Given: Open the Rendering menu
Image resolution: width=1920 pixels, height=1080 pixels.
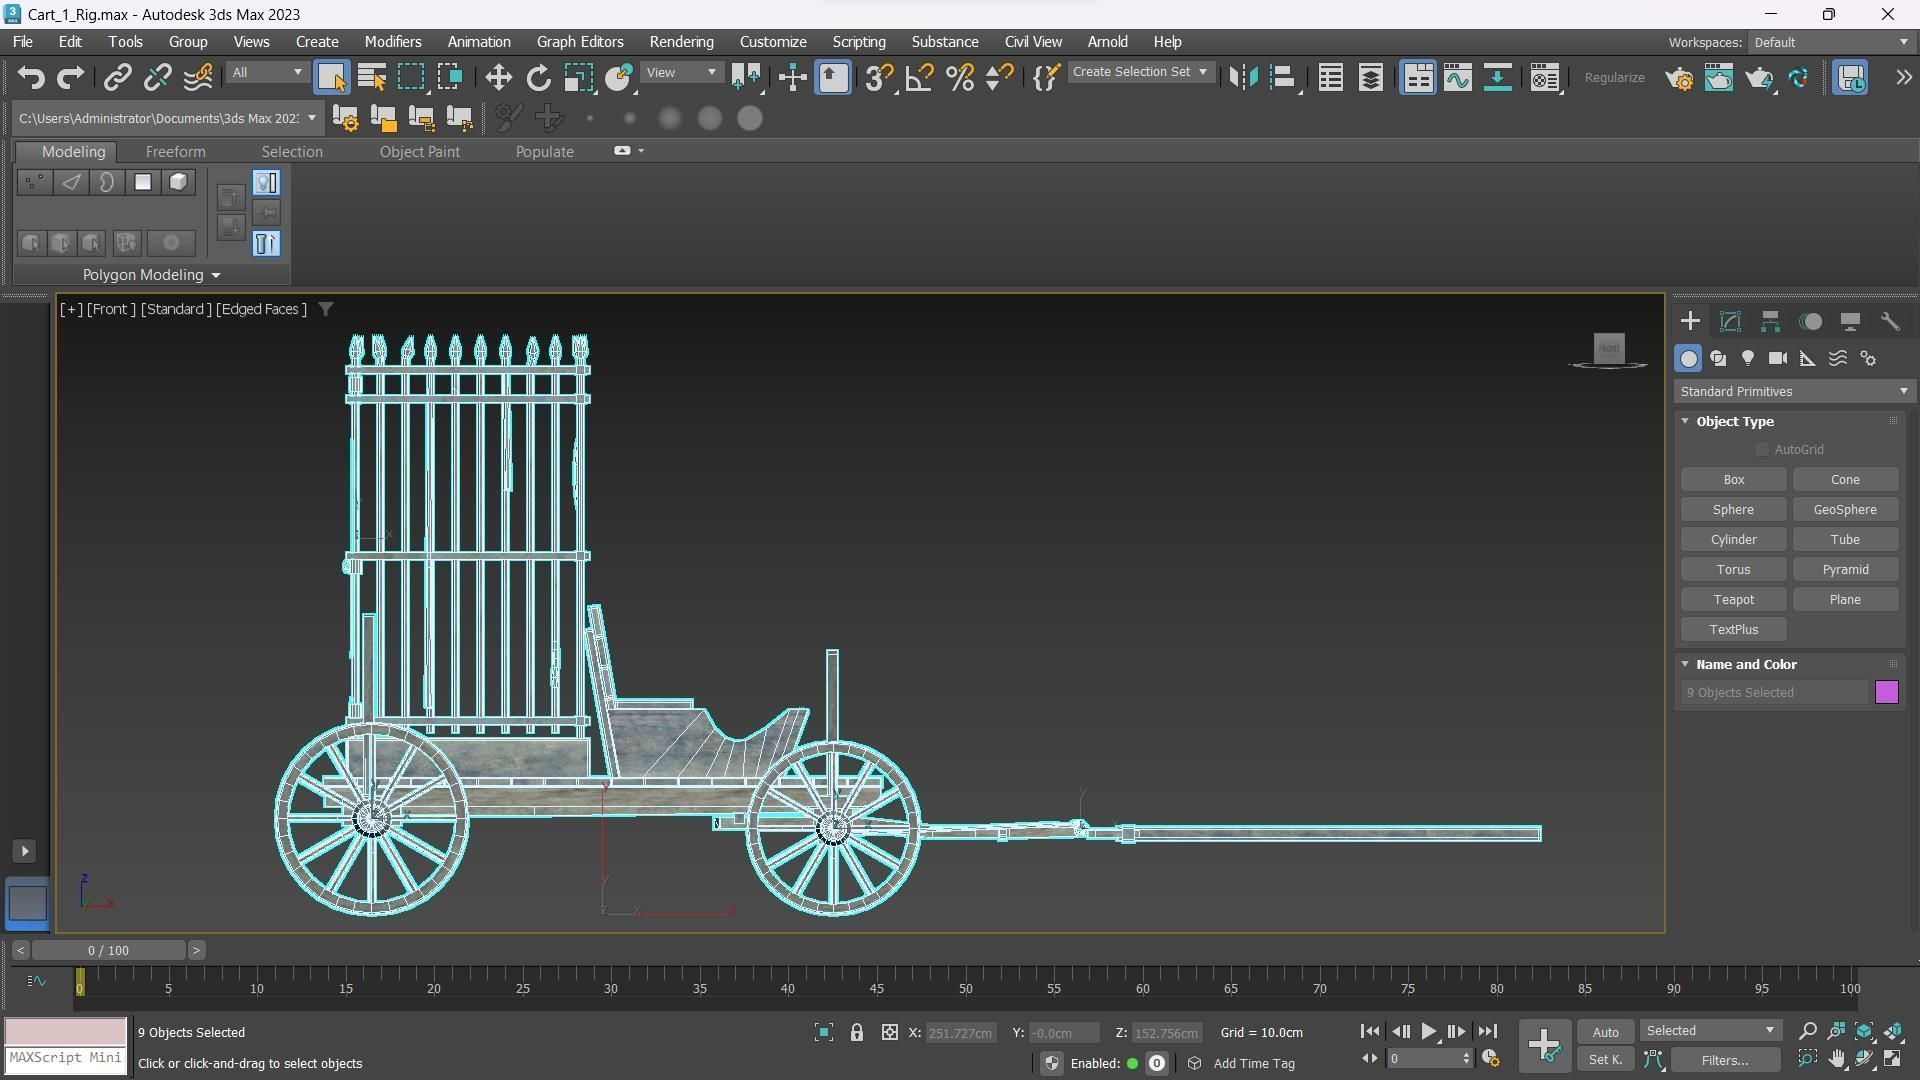Looking at the screenshot, I should click(681, 42).
